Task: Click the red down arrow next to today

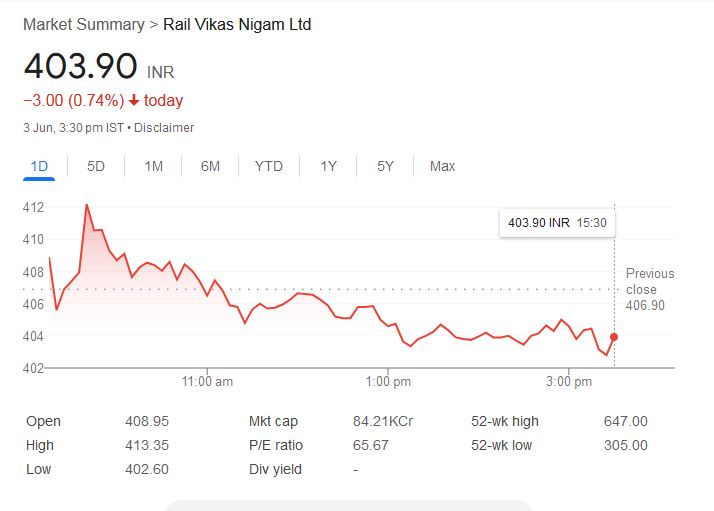Action: (134, 101)
